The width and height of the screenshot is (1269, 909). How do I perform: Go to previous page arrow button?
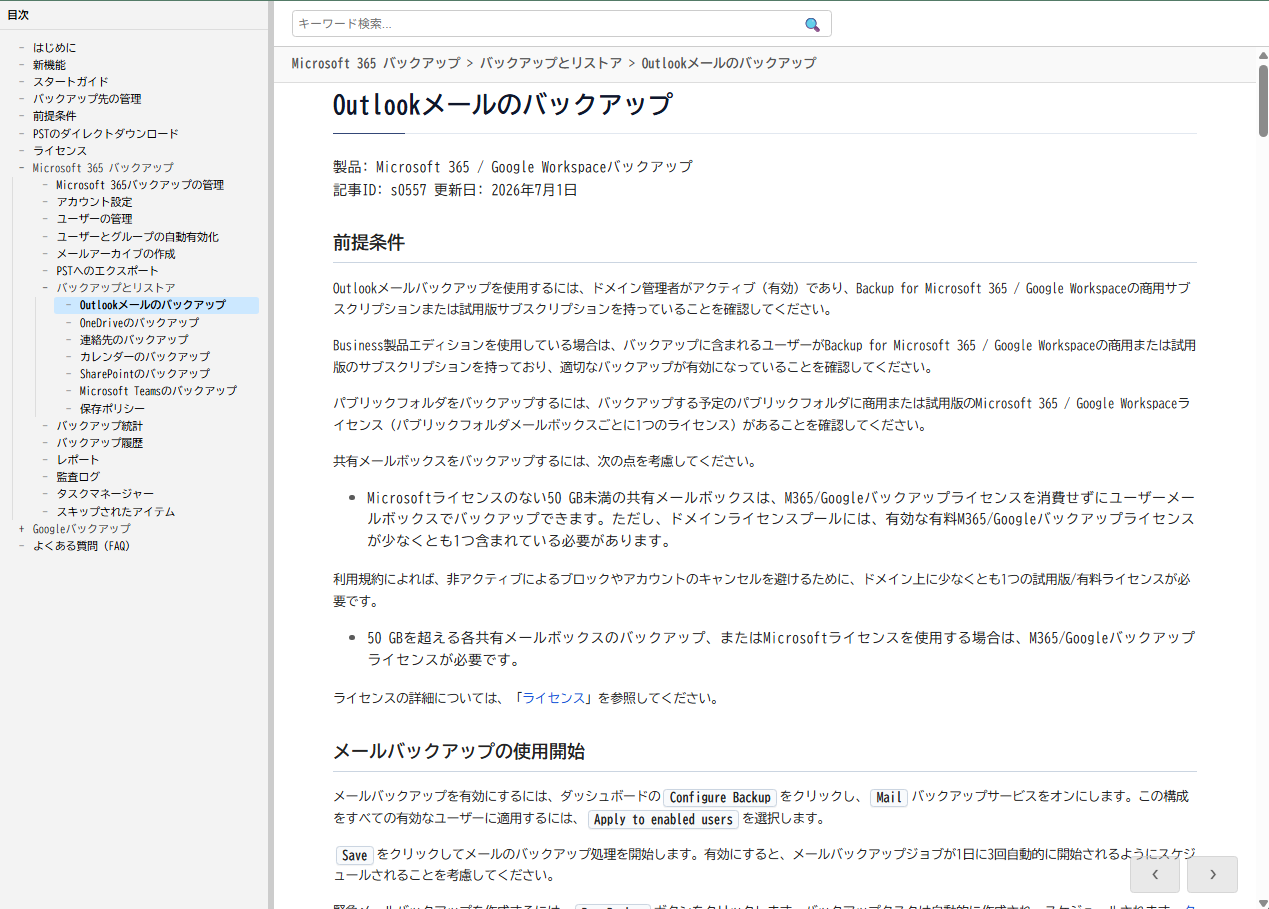(x=1155, y=874)
